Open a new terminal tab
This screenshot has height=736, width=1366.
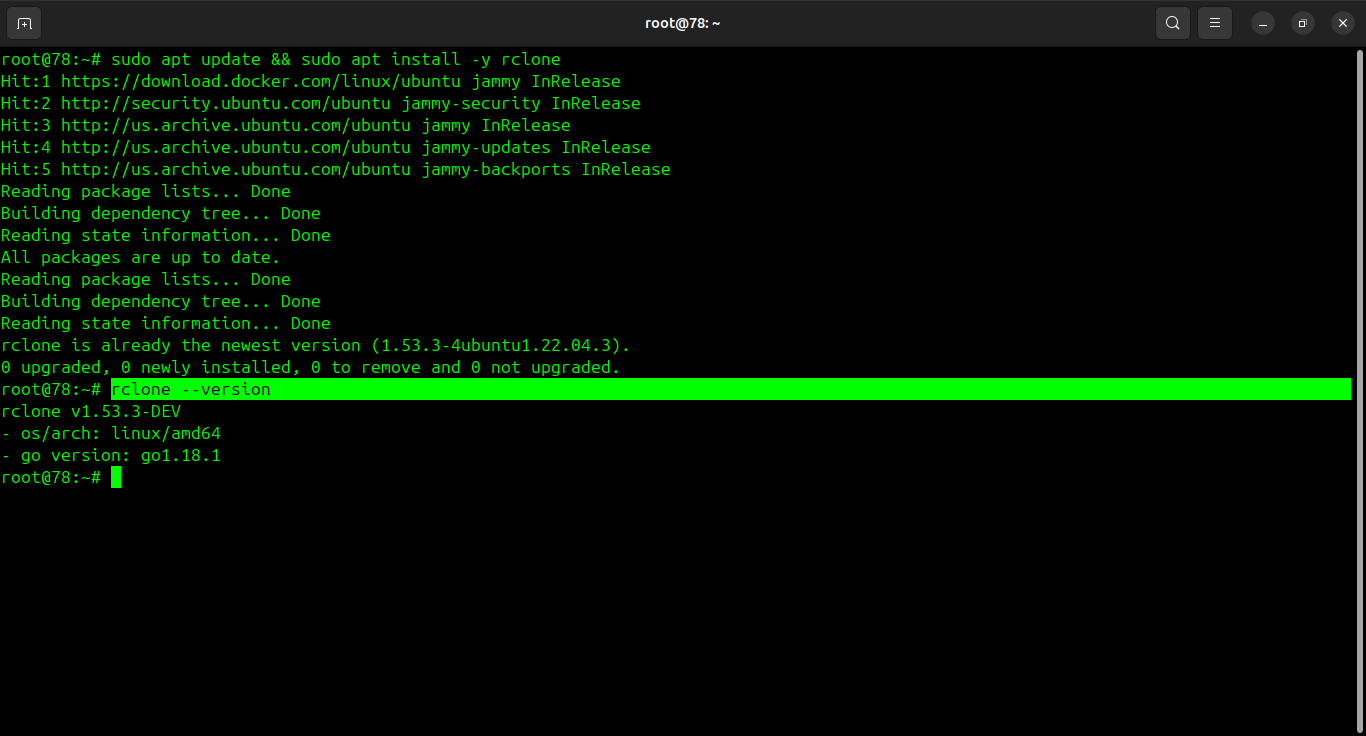coord(24,23)
